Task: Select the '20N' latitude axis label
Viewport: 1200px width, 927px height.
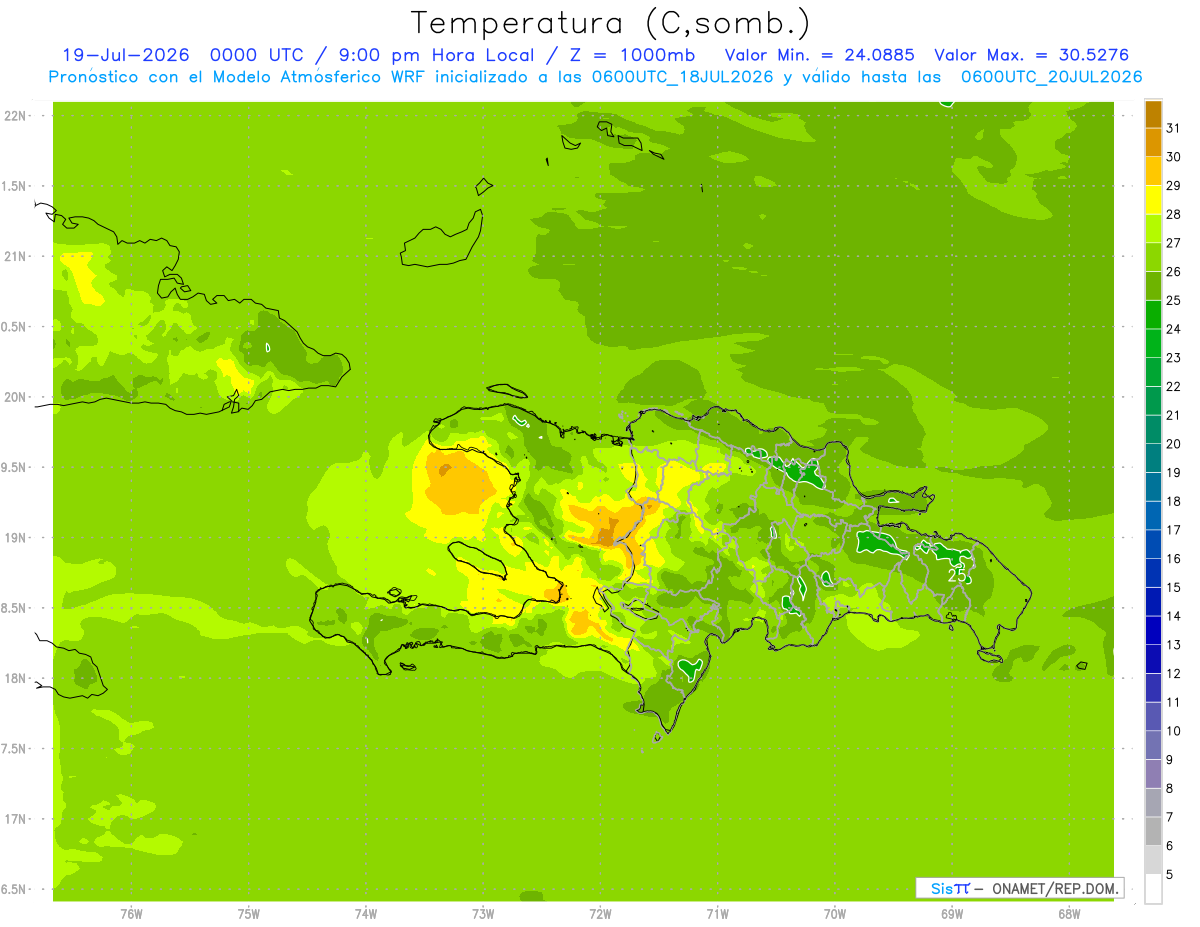Action: (14, 397)
